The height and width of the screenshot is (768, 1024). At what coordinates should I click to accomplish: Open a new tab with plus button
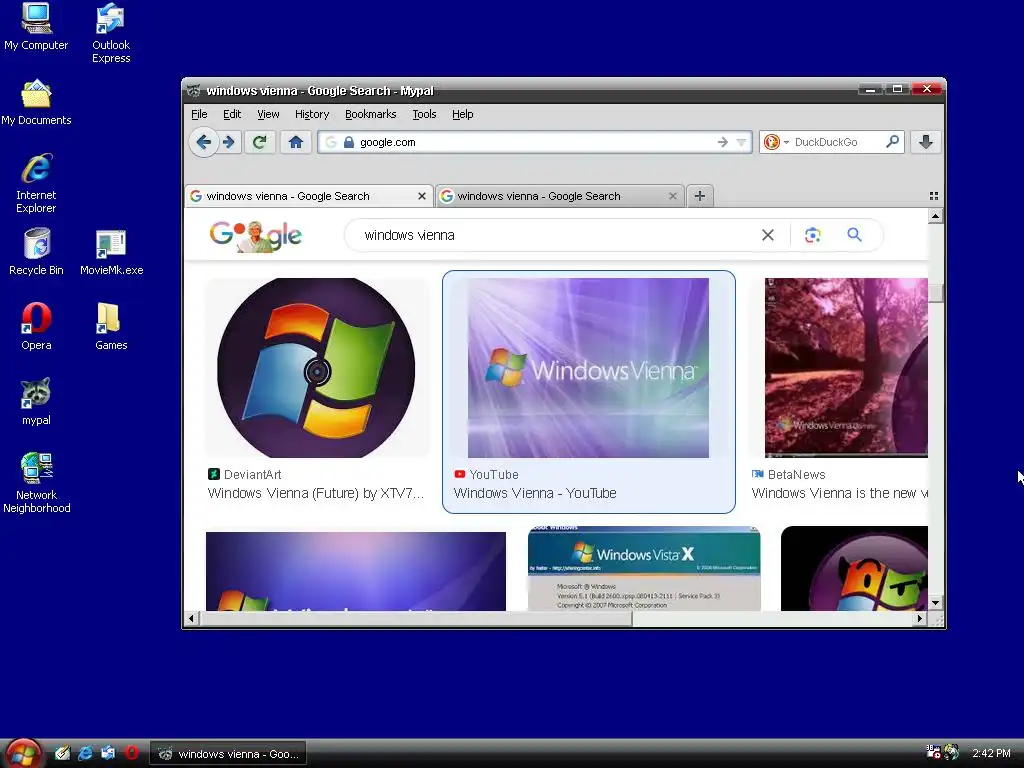coord(699,196)
